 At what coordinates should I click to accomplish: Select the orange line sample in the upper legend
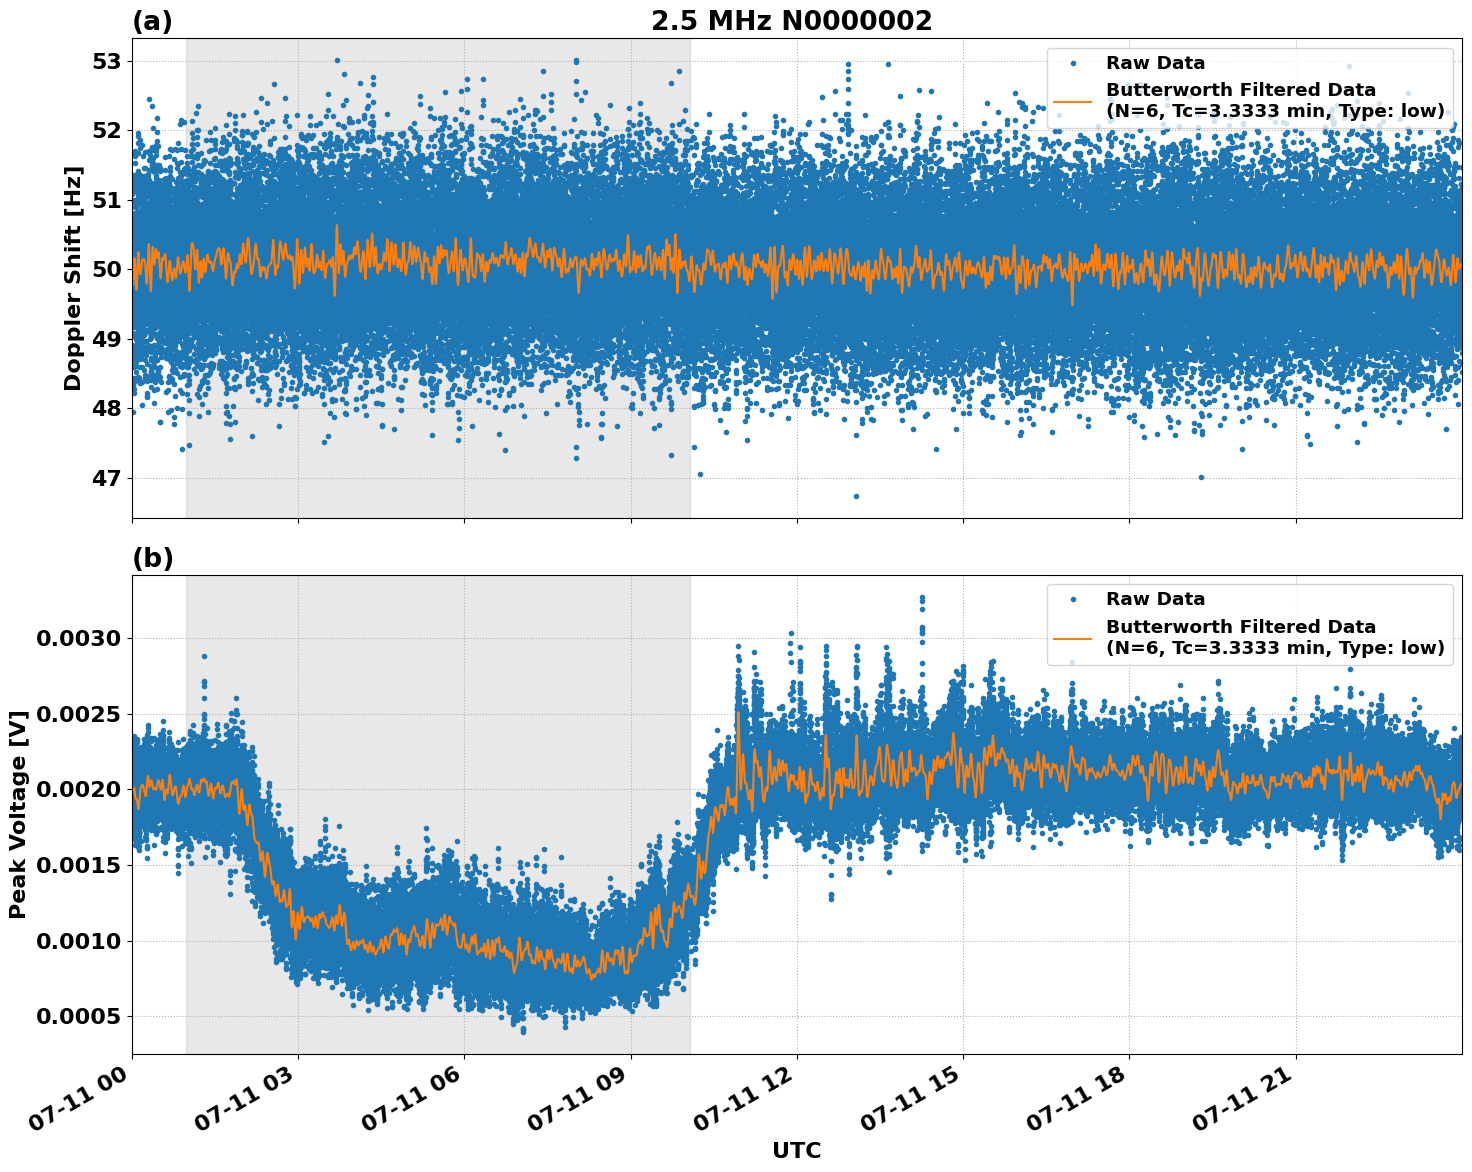click(1070, 103)
